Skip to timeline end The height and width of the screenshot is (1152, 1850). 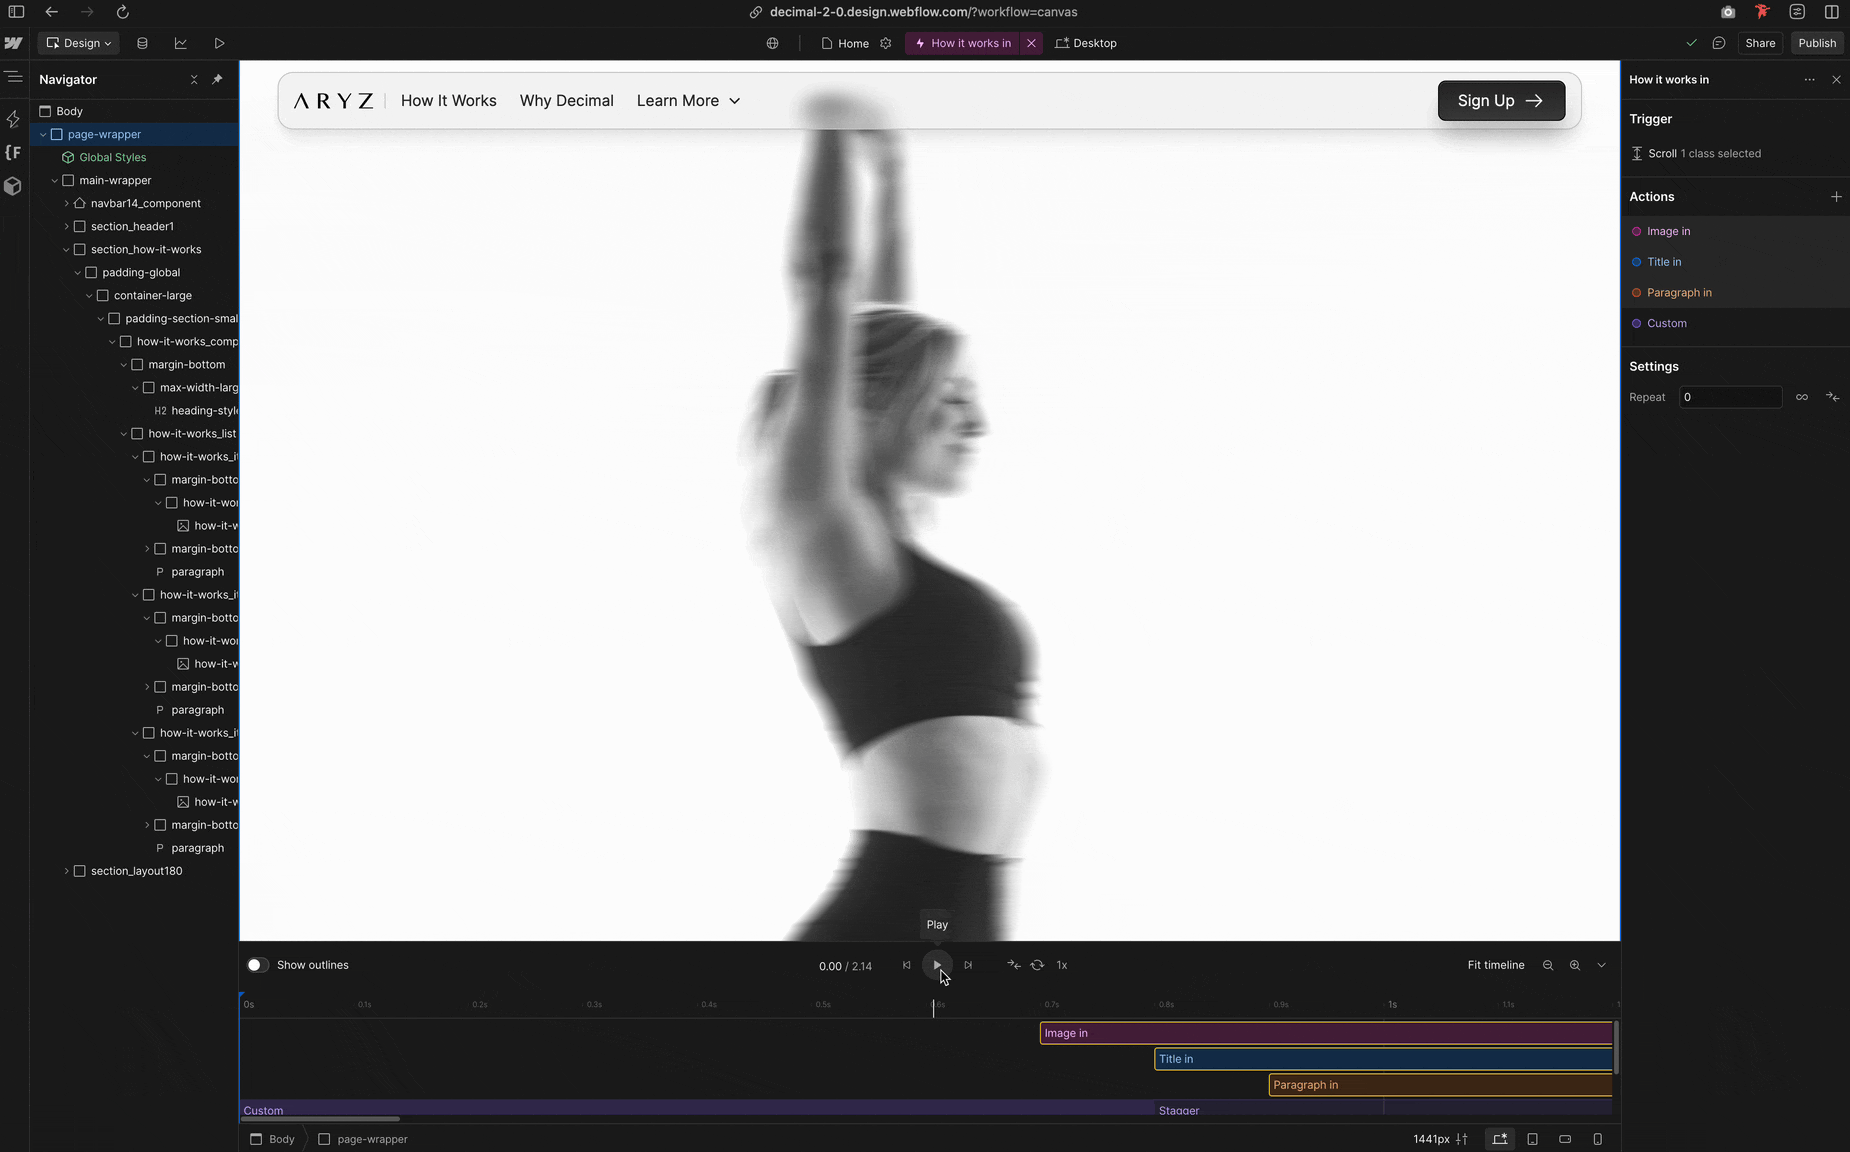tap(968, 965)
